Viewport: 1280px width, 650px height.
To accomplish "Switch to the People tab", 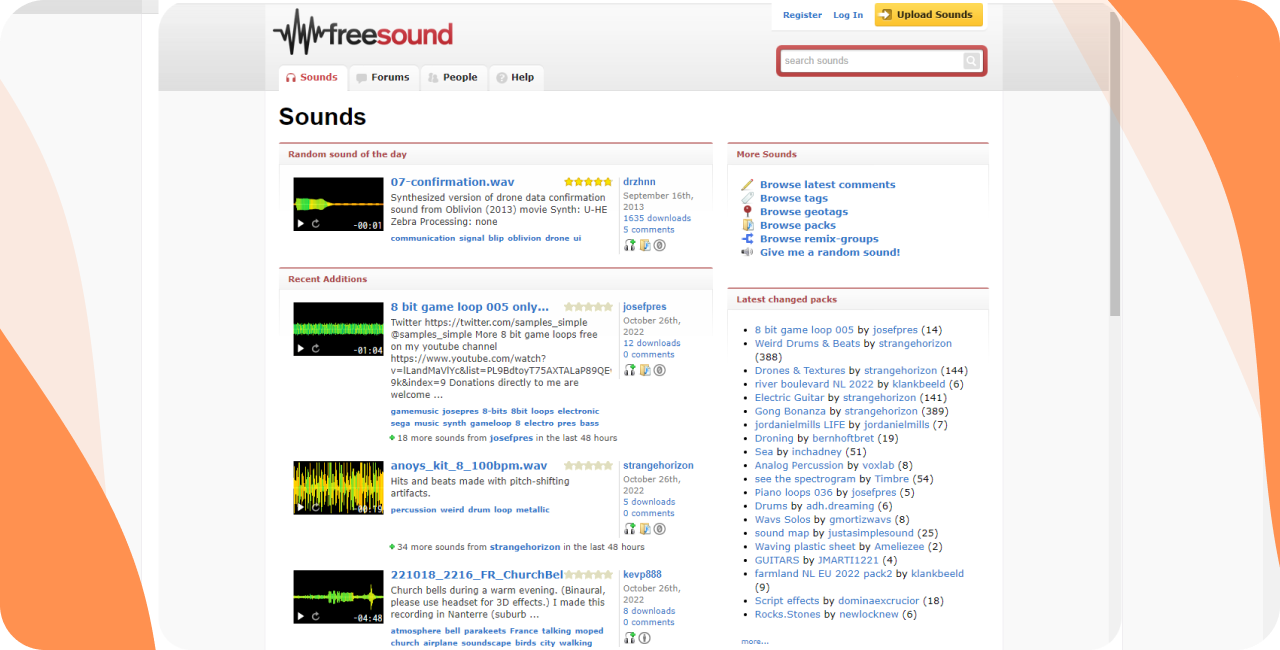I will coord(452,77).
